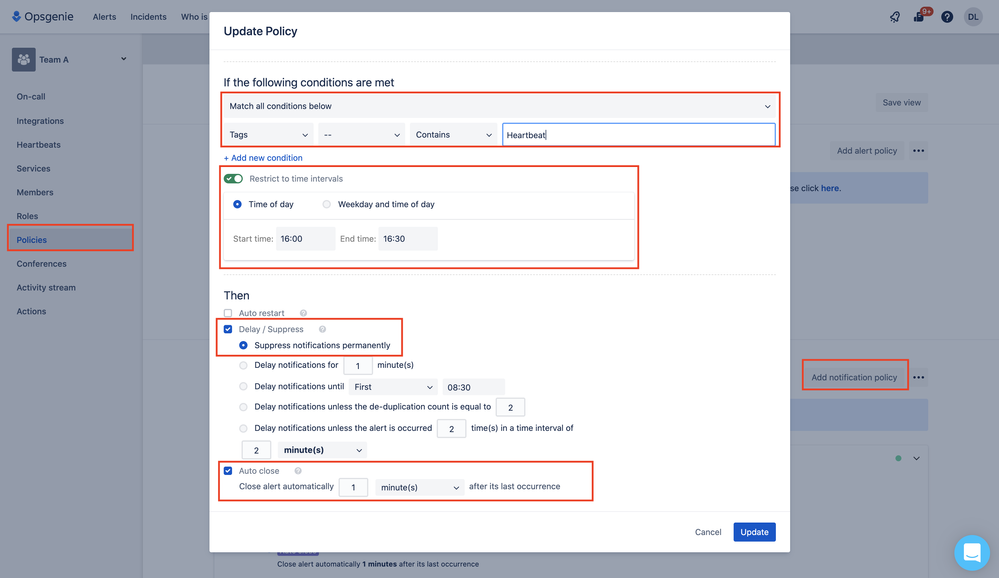Go to Members in sidebar
Image resolution: width=999 pixels, height=578 pixels.
(x=35, y=192)
